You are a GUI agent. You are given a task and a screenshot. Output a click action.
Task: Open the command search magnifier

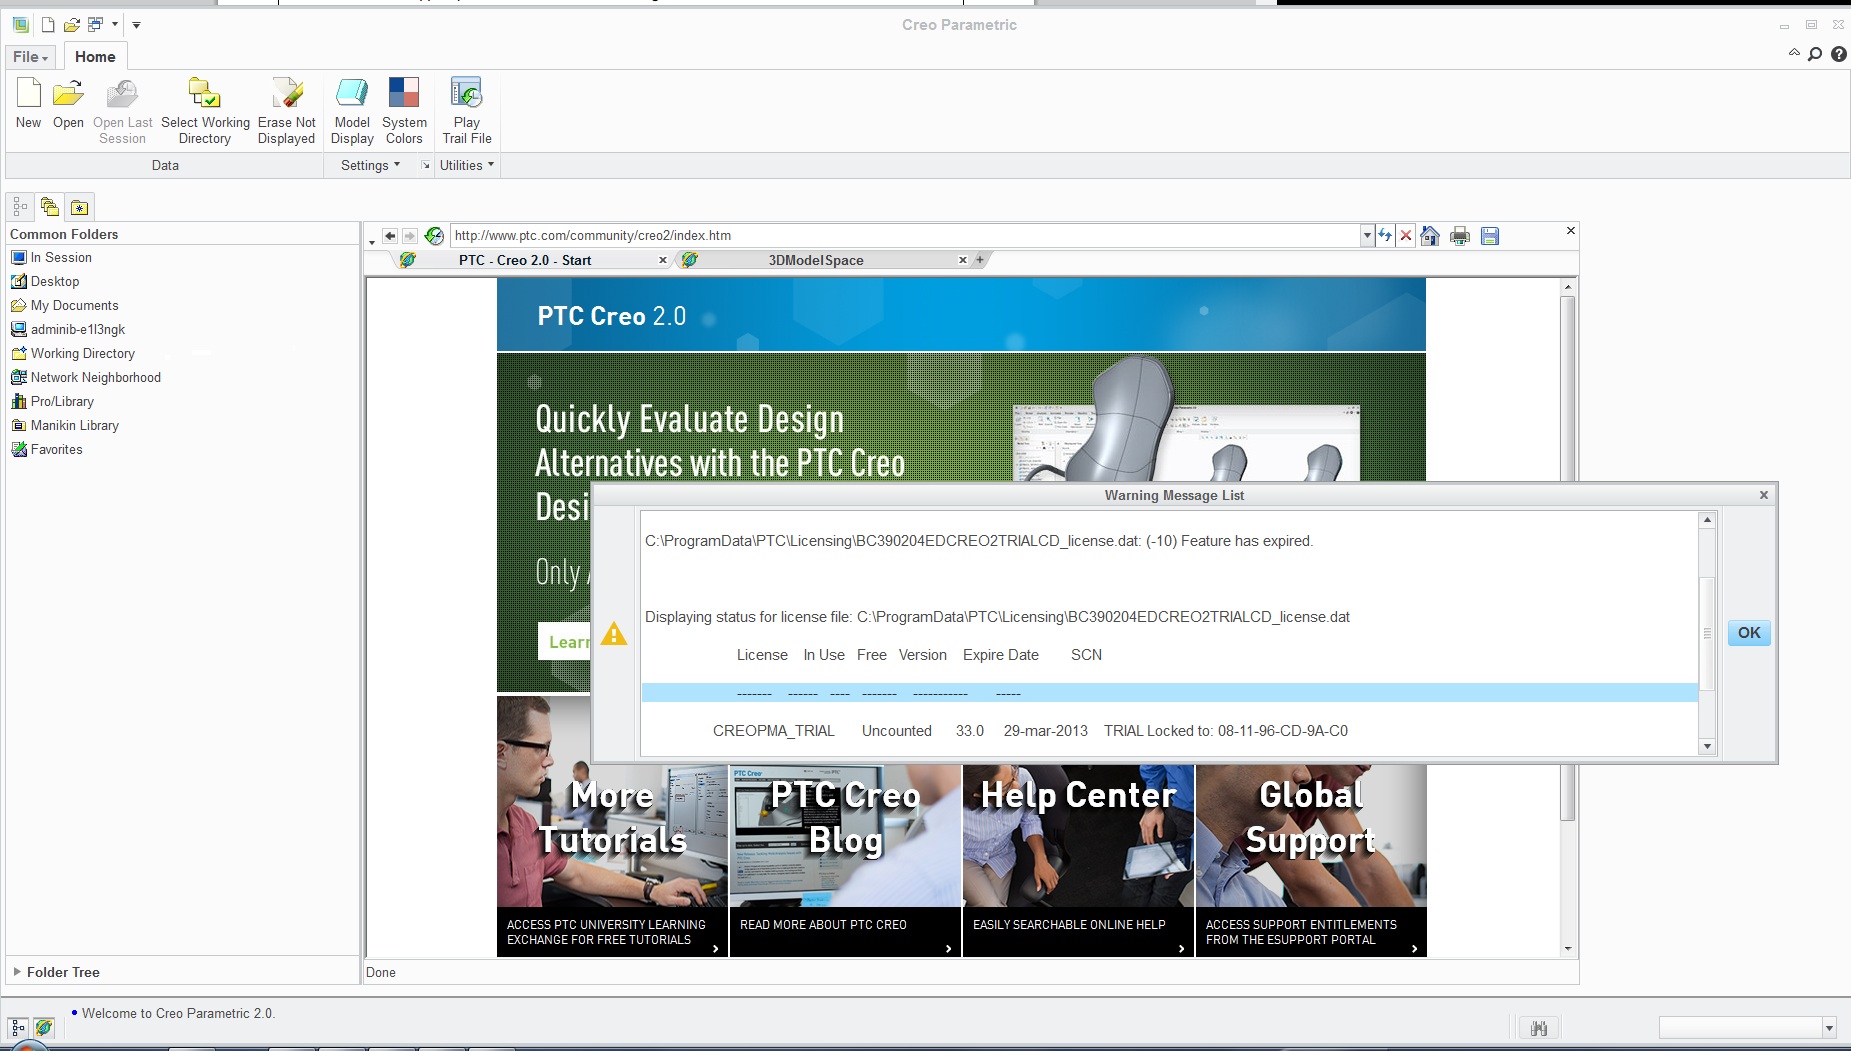pos(1815,54)
